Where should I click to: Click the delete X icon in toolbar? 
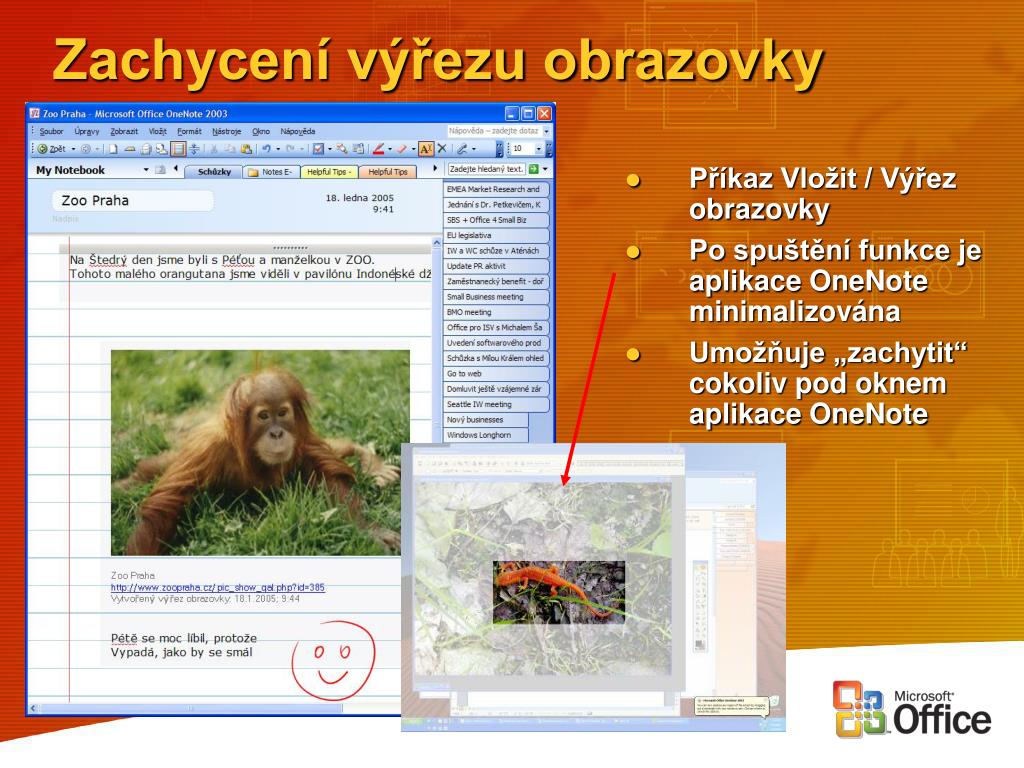tap(442, 149)
